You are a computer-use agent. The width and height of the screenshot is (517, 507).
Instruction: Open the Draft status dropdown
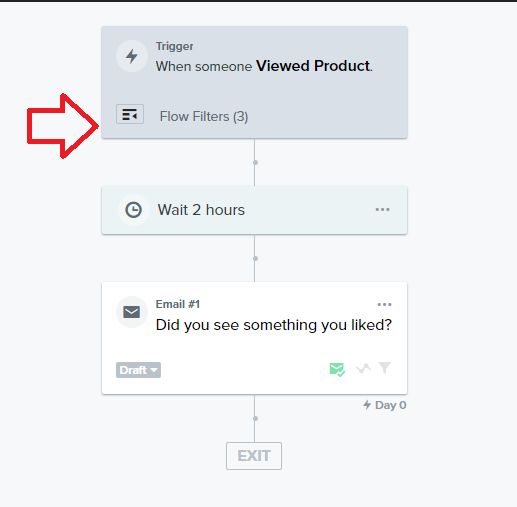(138, 370)
